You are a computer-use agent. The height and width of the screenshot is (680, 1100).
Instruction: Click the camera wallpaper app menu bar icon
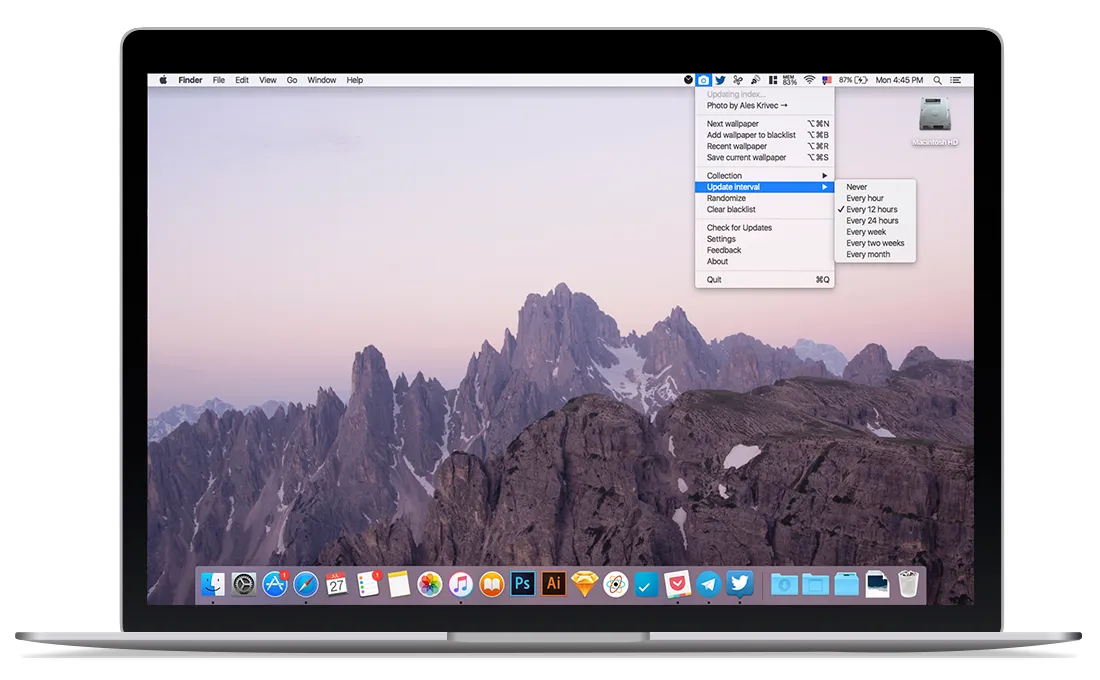click(x=704, y=80)
